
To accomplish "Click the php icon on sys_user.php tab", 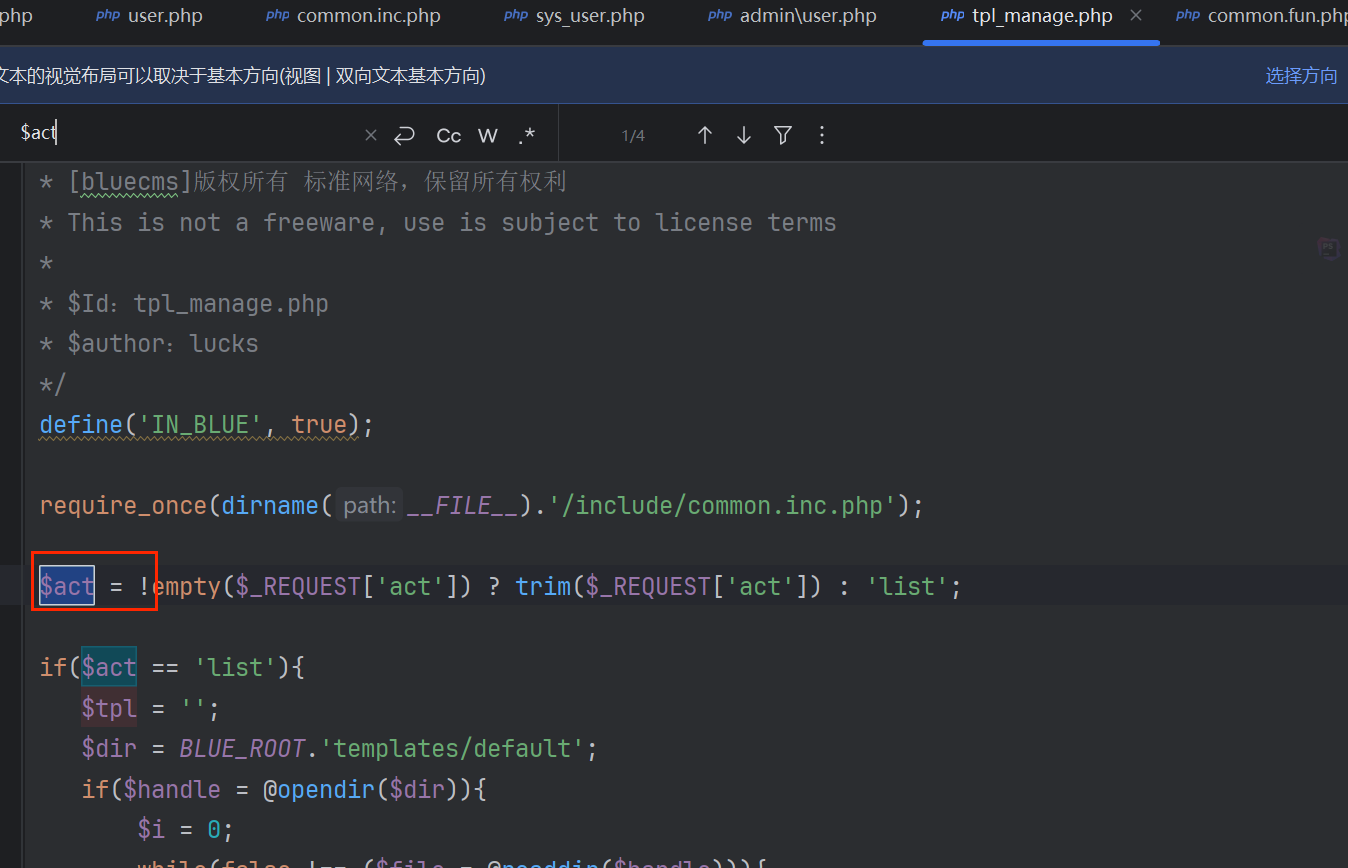I will point(516,16).
